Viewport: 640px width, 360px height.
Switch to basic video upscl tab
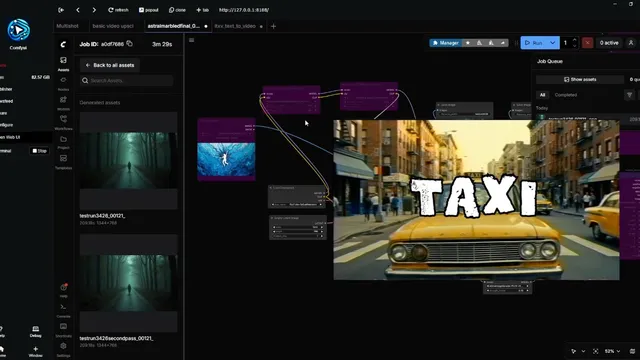click(113, 26)
